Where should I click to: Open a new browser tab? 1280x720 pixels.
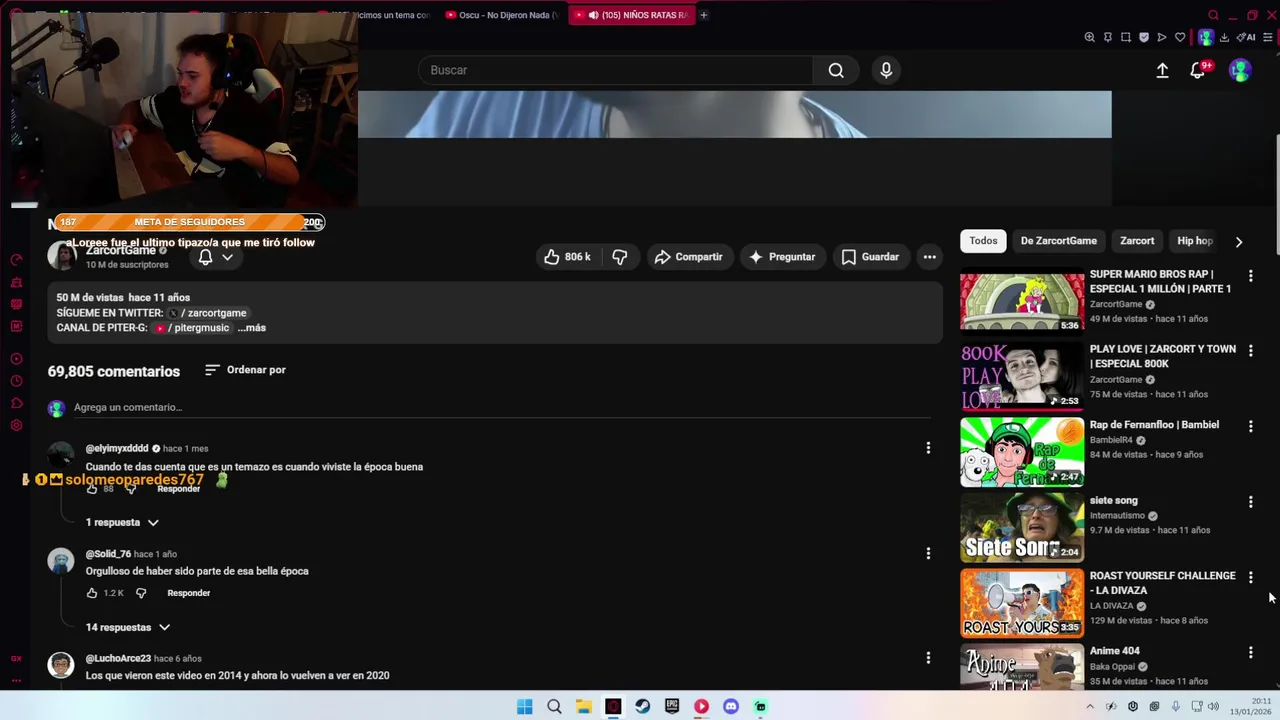click(x=703, y=15)
